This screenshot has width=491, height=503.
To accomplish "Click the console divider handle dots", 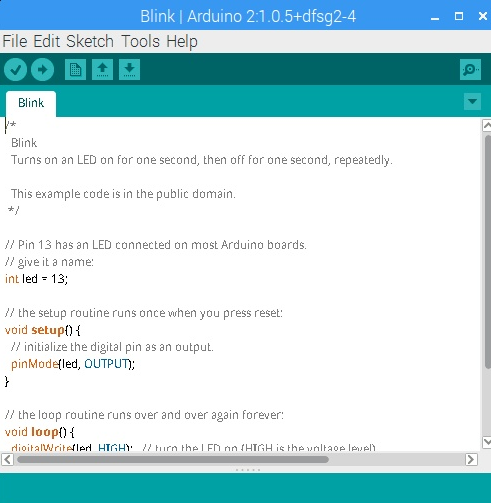I will coord(248,470).
